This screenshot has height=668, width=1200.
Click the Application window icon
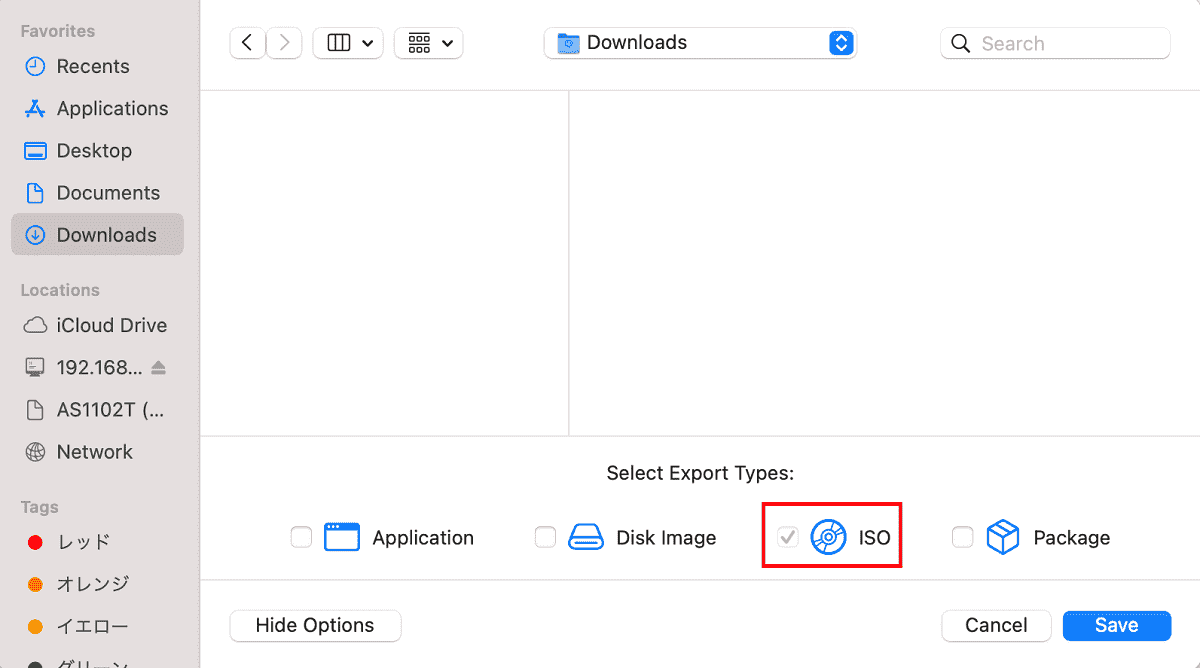coord(341,538)
